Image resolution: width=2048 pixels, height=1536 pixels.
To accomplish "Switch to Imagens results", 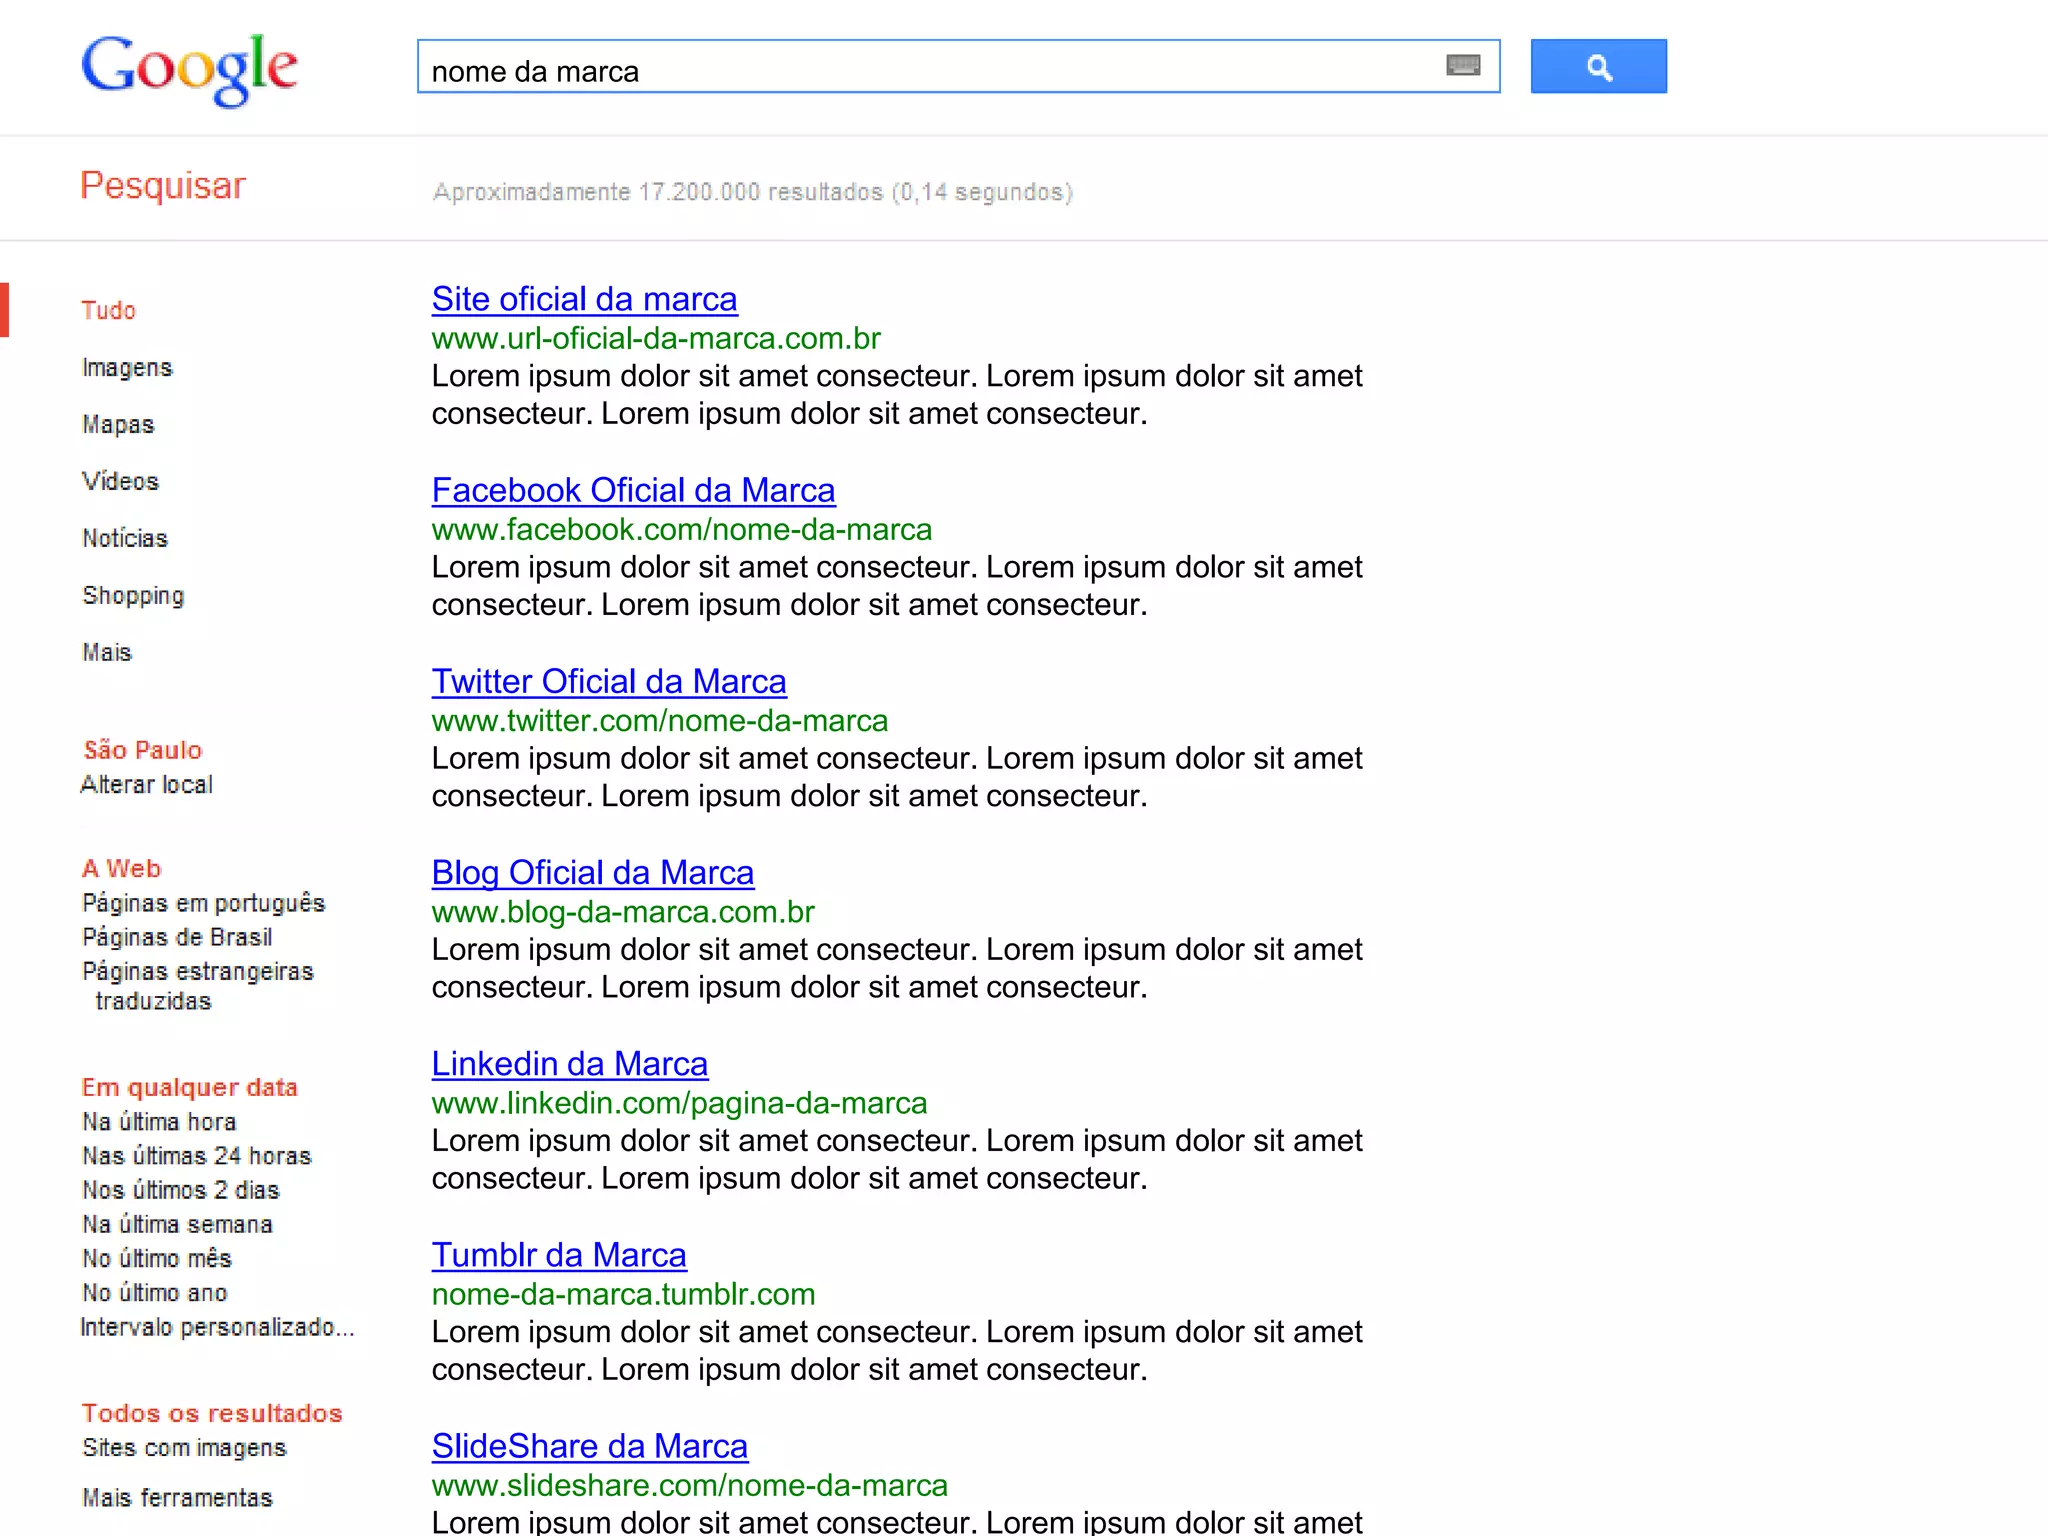I will (127, 368).
